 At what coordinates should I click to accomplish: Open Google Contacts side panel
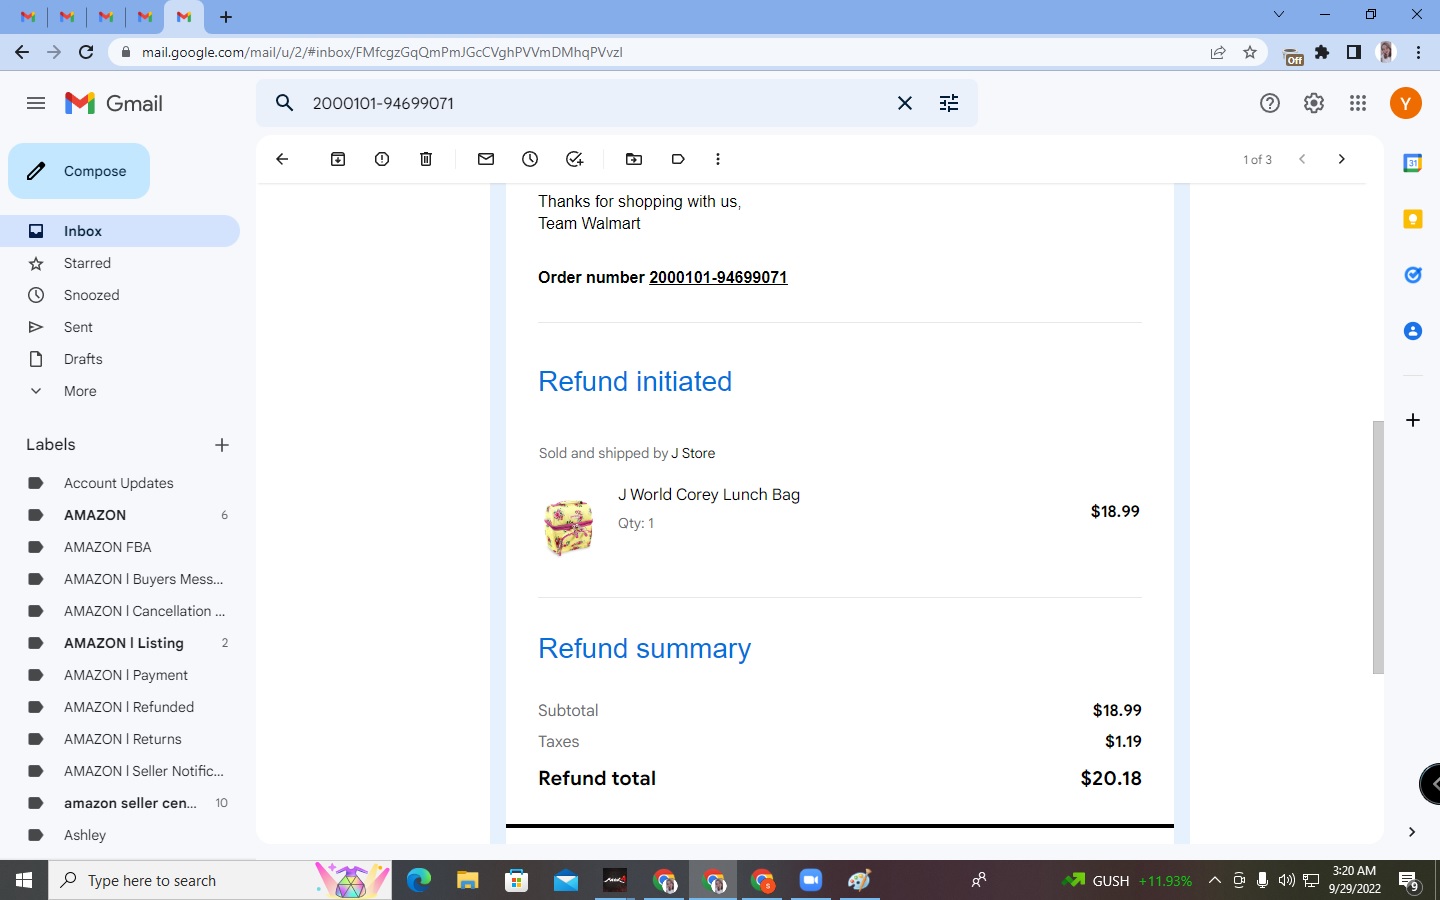(1413, 331)
